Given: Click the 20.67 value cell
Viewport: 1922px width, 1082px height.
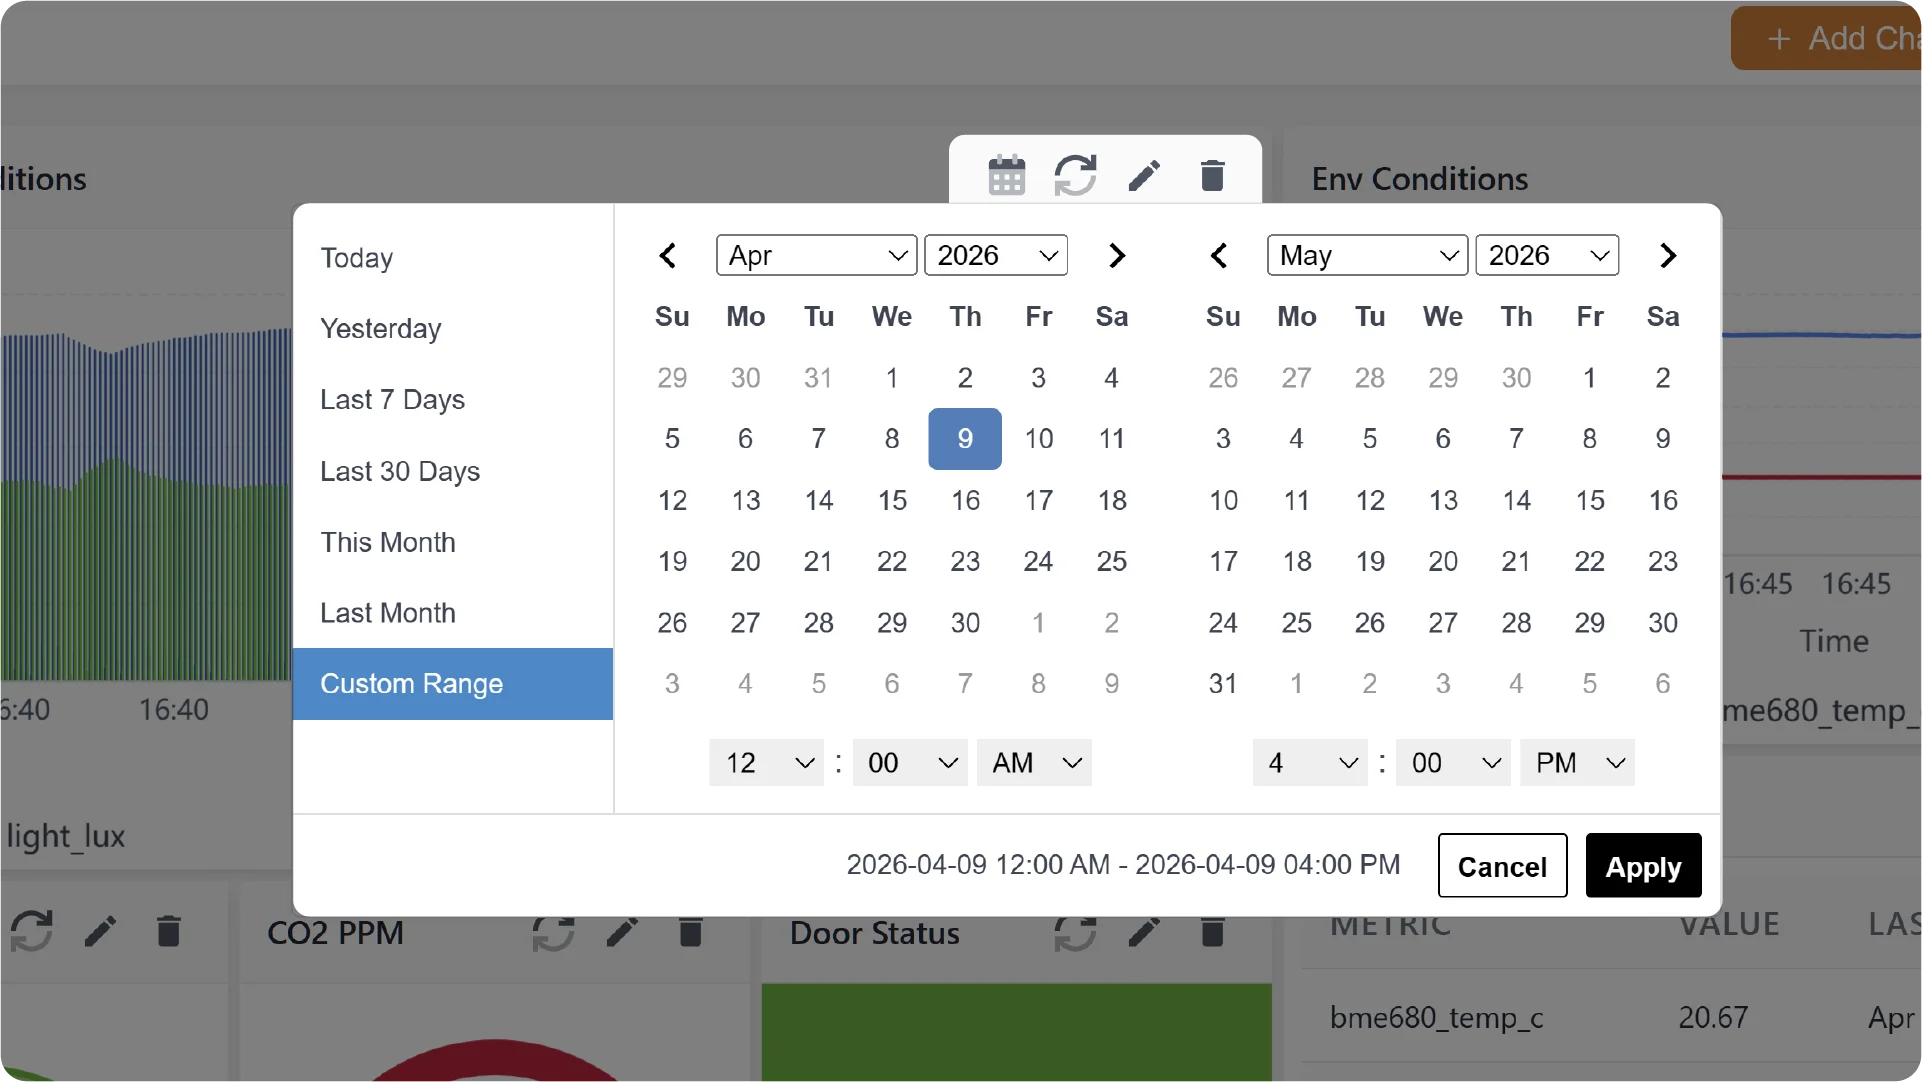Looking at the screenshot, I should click(x=1713, y=1018).
